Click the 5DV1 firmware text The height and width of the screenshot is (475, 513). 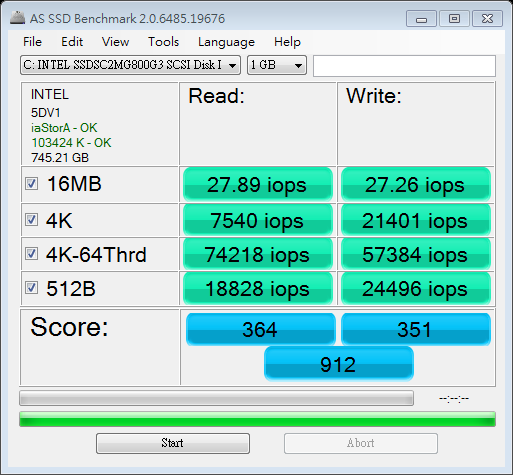45,113
